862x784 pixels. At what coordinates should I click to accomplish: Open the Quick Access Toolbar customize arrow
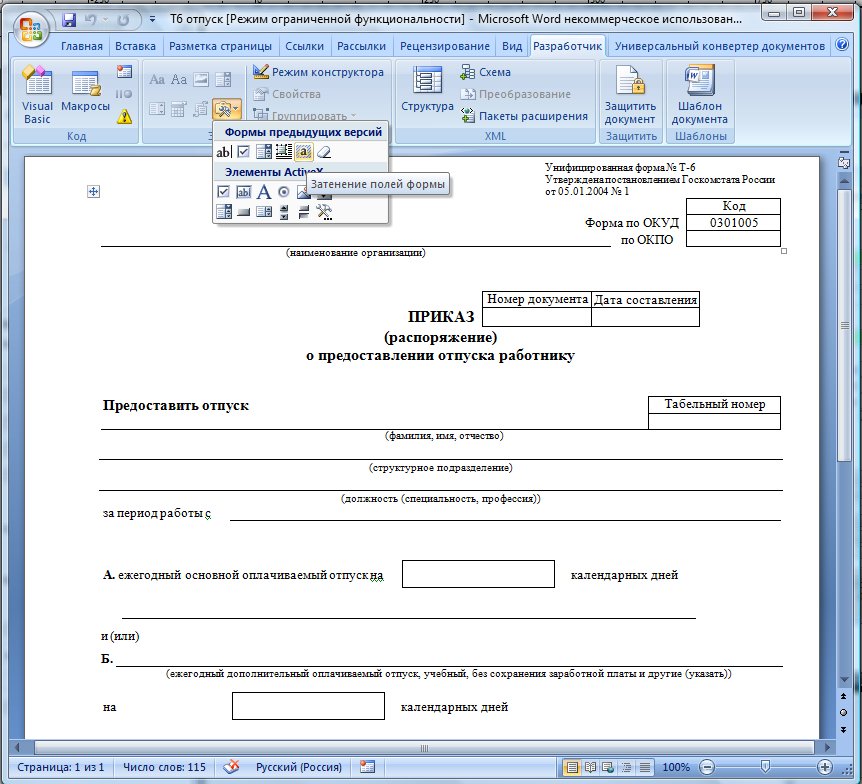coord(151,19)
